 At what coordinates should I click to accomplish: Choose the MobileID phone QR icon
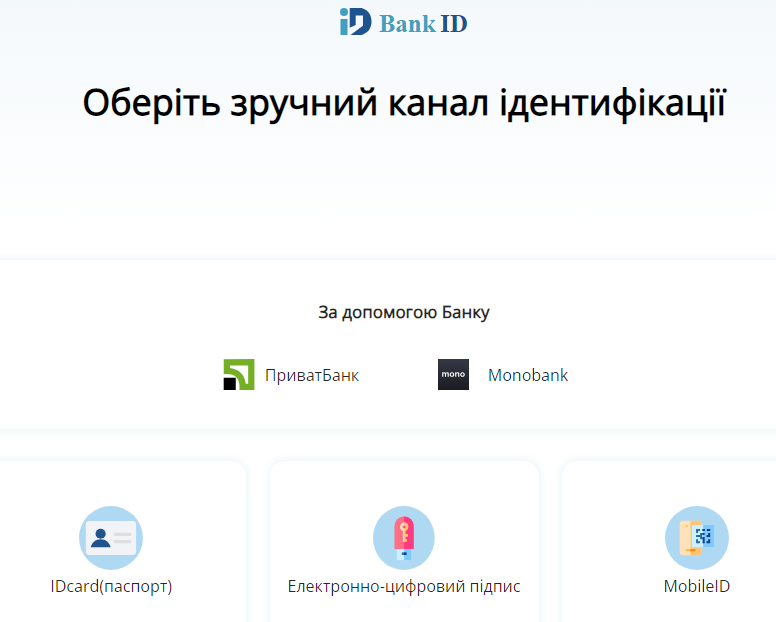point(697,537)
